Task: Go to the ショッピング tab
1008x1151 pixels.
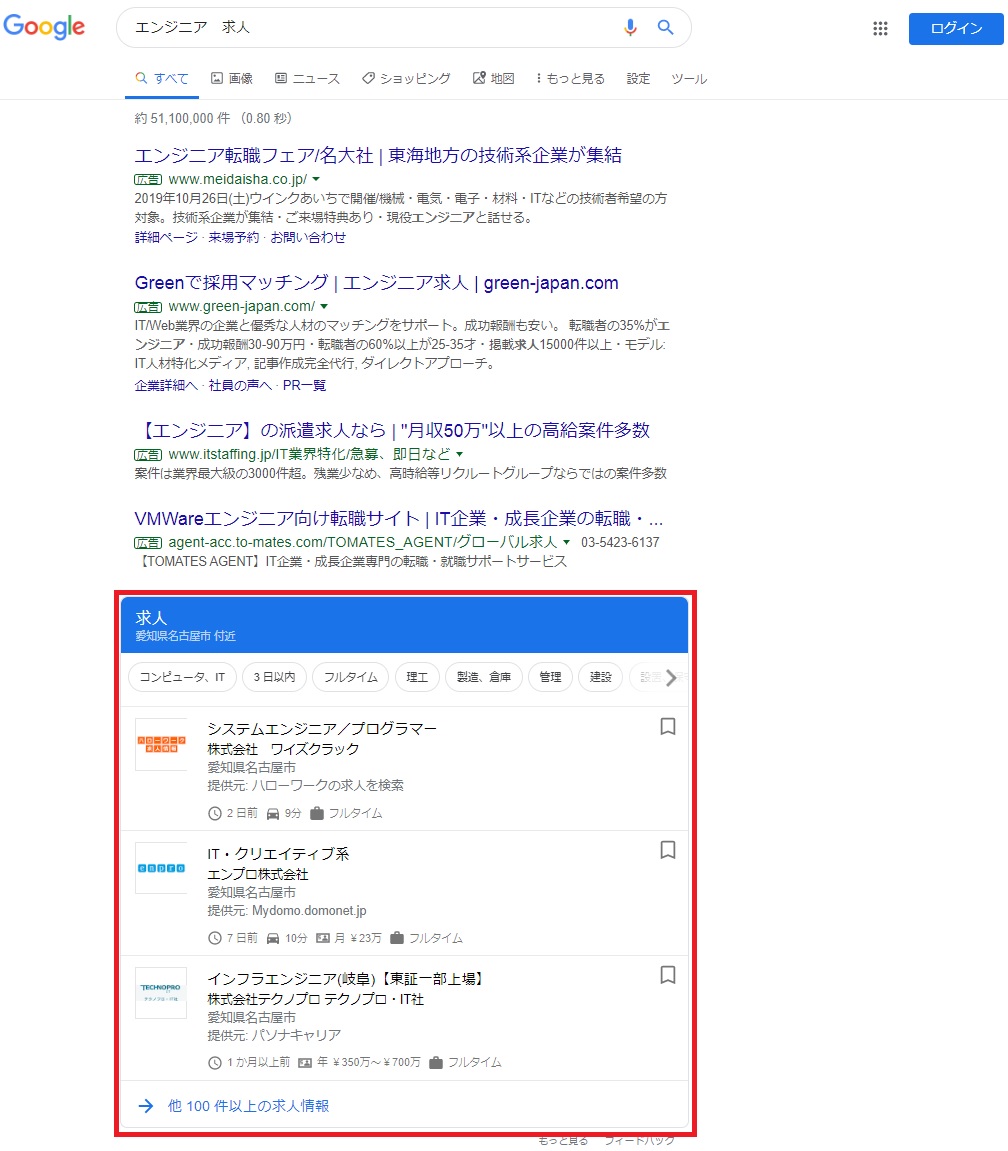Action: [x=406, y=79]
